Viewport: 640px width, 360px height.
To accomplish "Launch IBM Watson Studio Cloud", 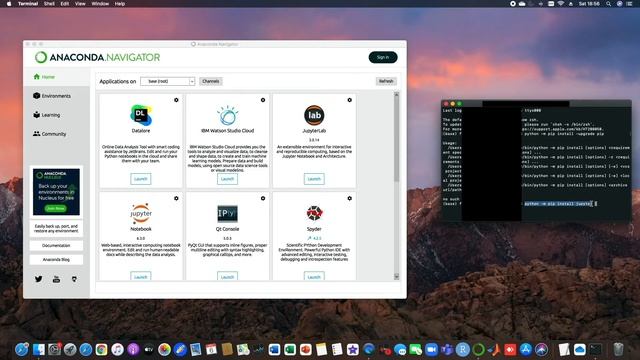I will point(227,179).
